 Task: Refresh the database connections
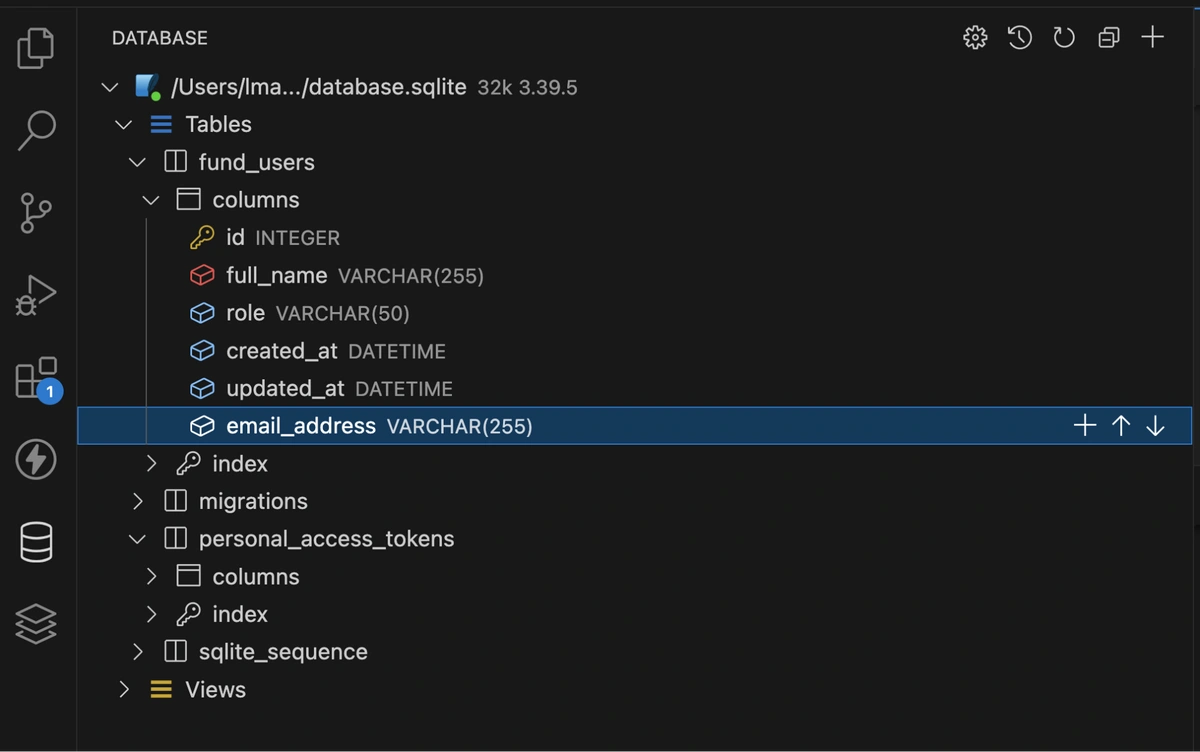pyautogui.click(x=1064, y=38)
